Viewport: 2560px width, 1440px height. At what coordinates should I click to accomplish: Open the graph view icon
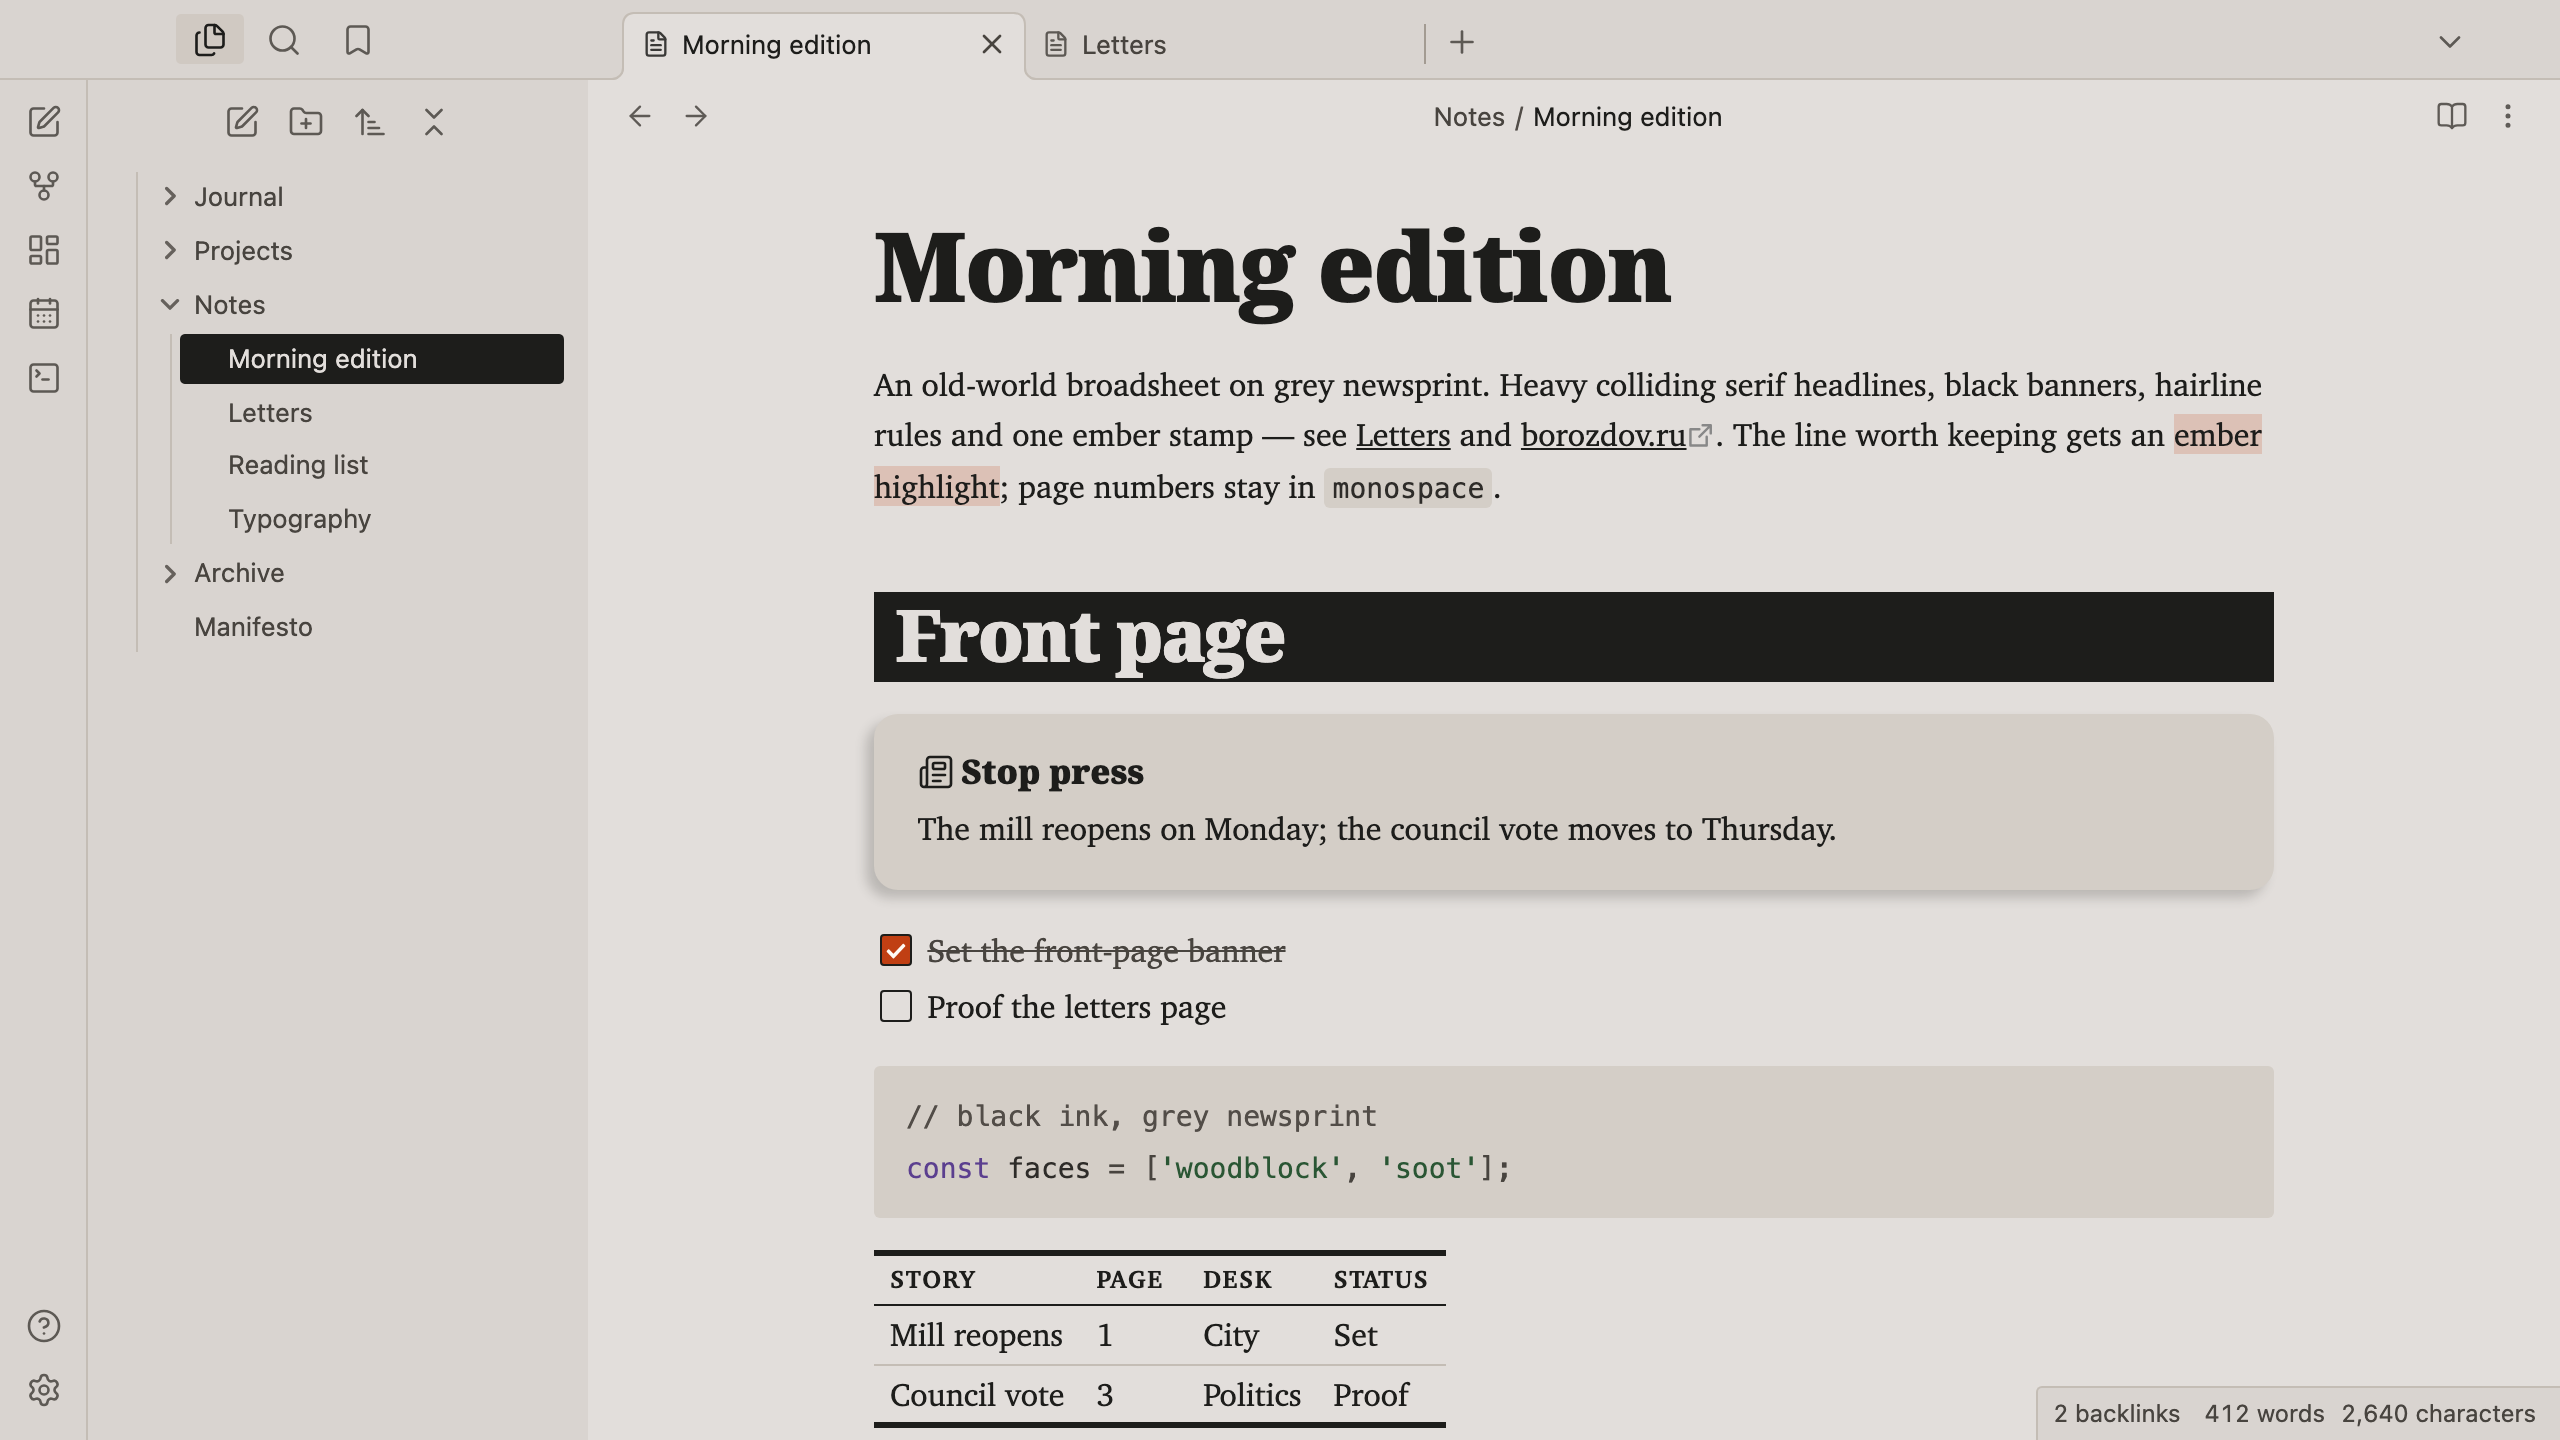pos(44,186)
